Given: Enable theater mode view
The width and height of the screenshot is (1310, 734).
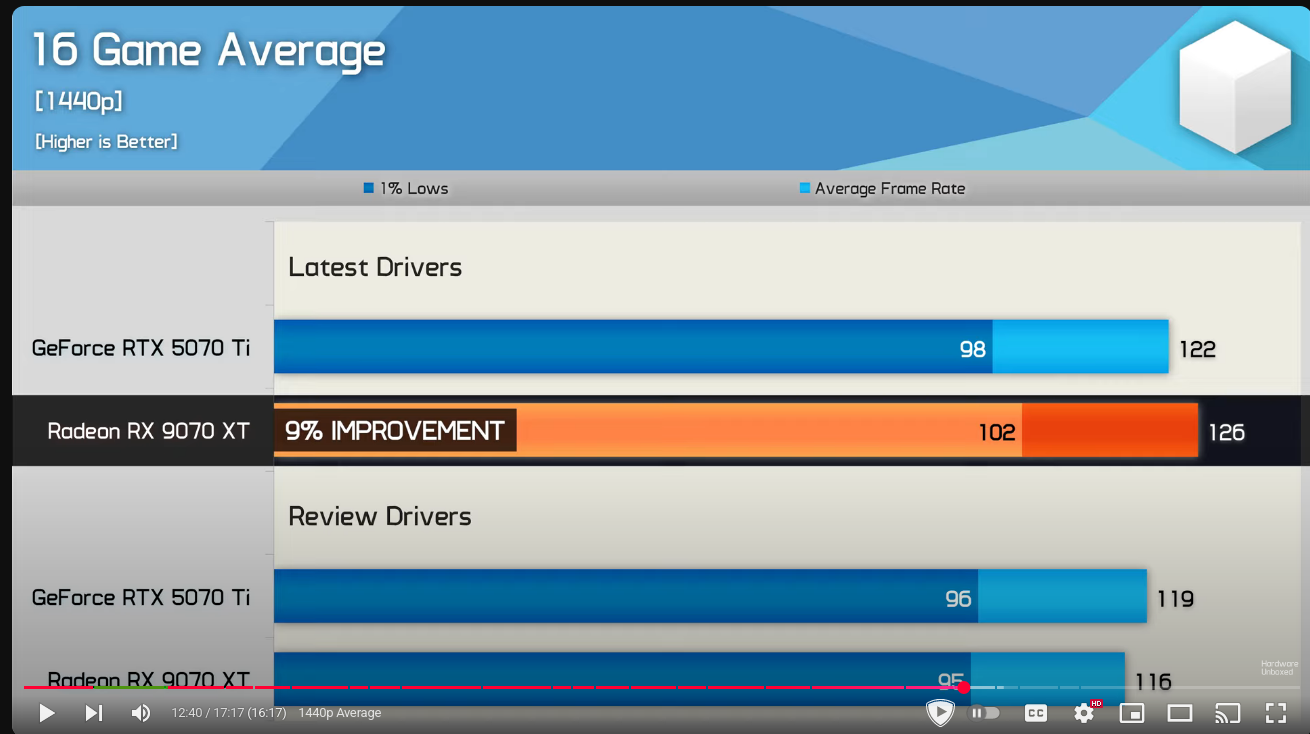Looking at the screenshot, I should [1180, 713].
